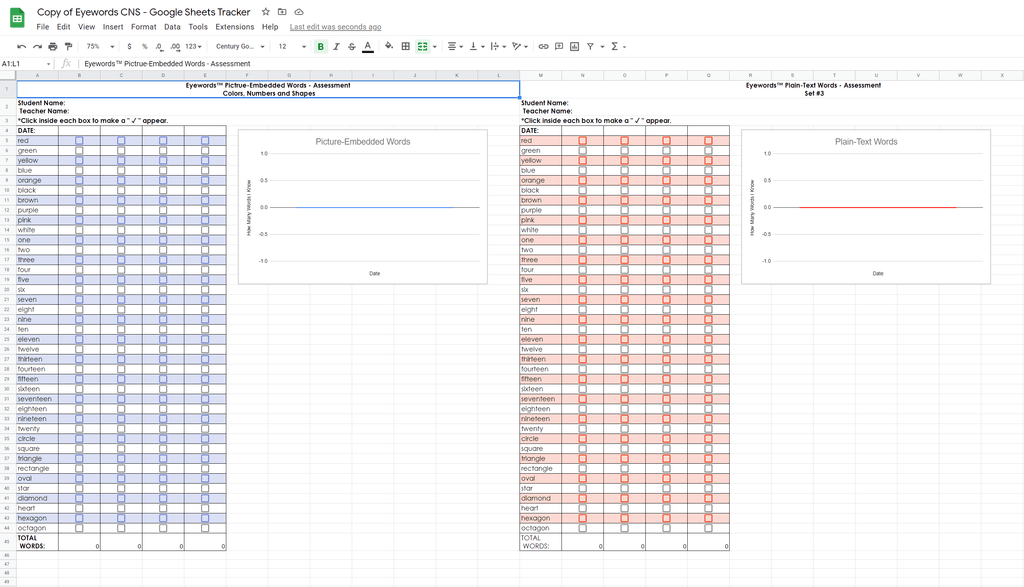
Task: Increase decimal places
Action: (175, 46)
